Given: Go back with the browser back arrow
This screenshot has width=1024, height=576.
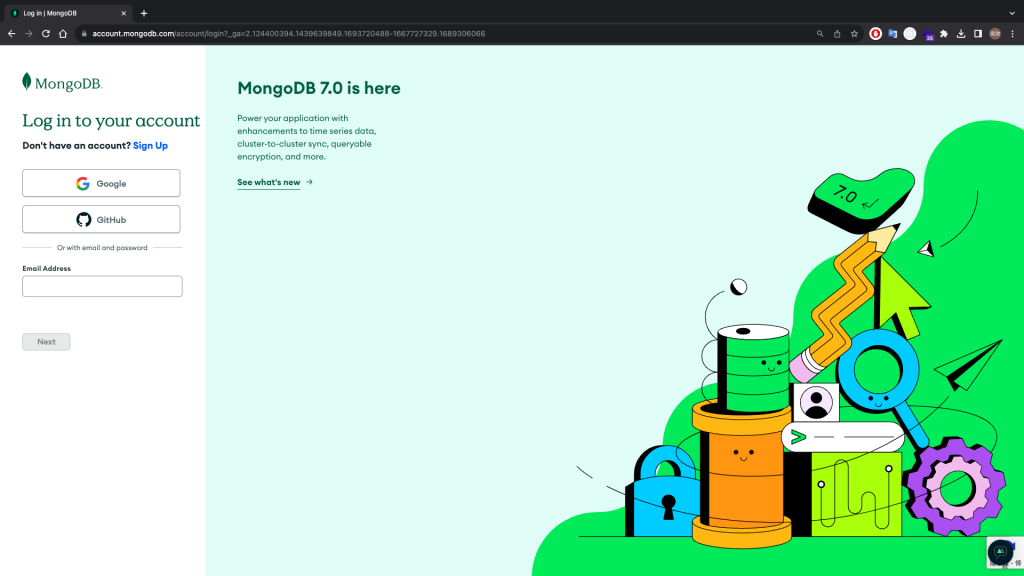Looking at the screenshot, I should coord(12,33).
